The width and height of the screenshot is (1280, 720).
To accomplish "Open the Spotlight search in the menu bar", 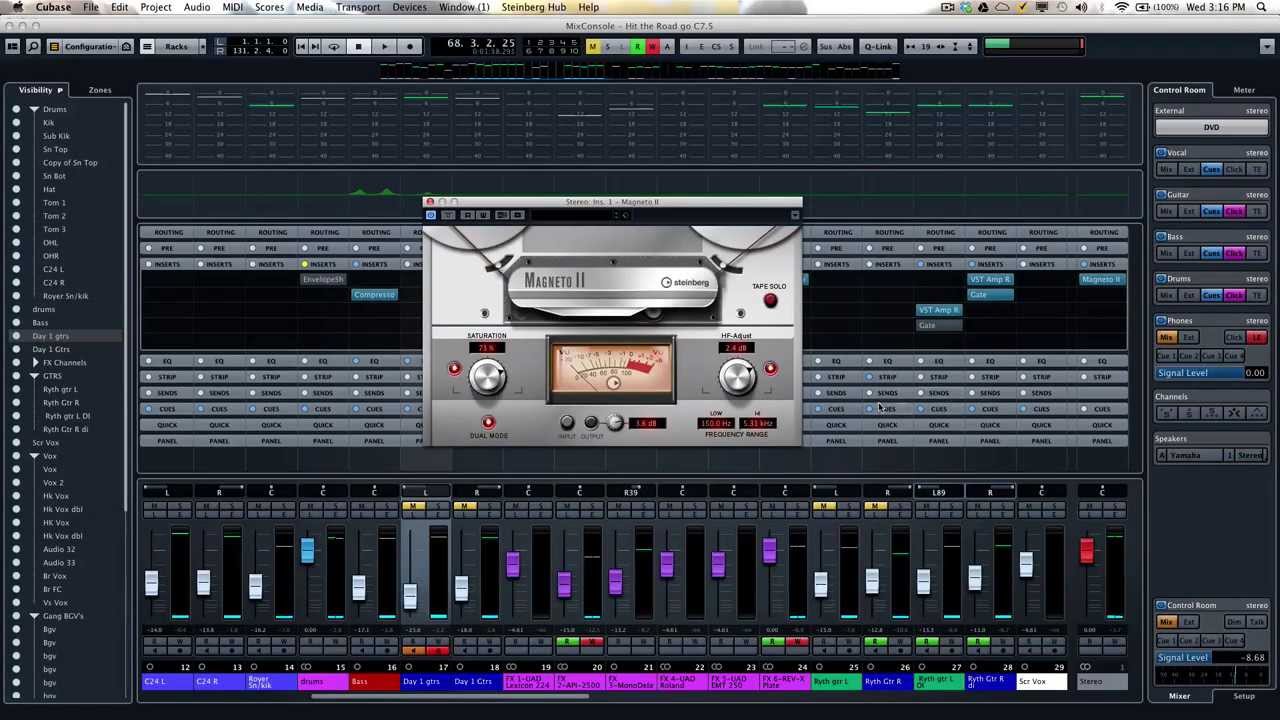I will coord(1264,7).
